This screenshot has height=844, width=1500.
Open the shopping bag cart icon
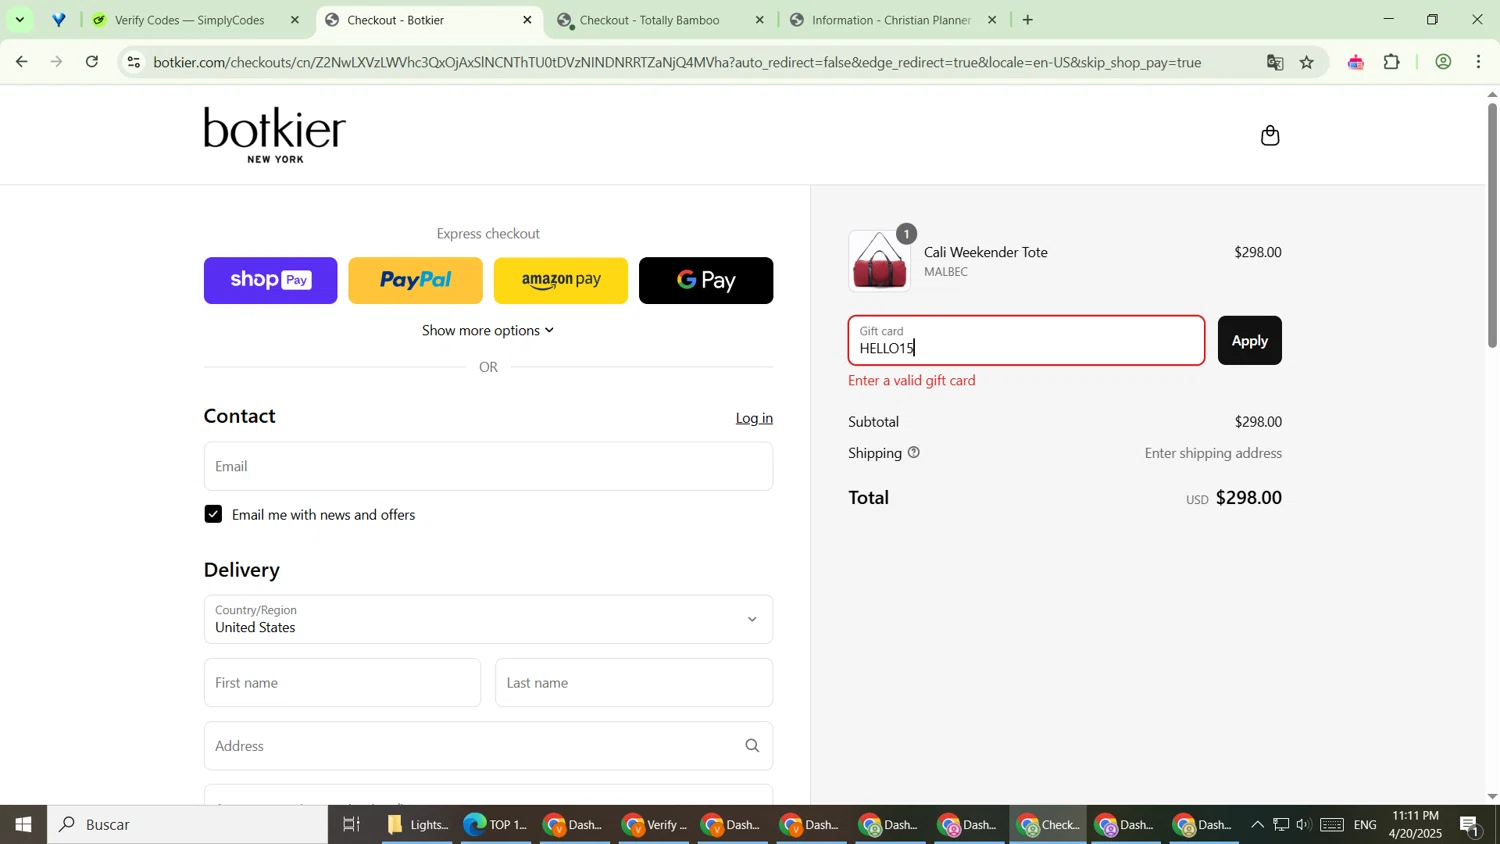click(x=1270, y=135)
